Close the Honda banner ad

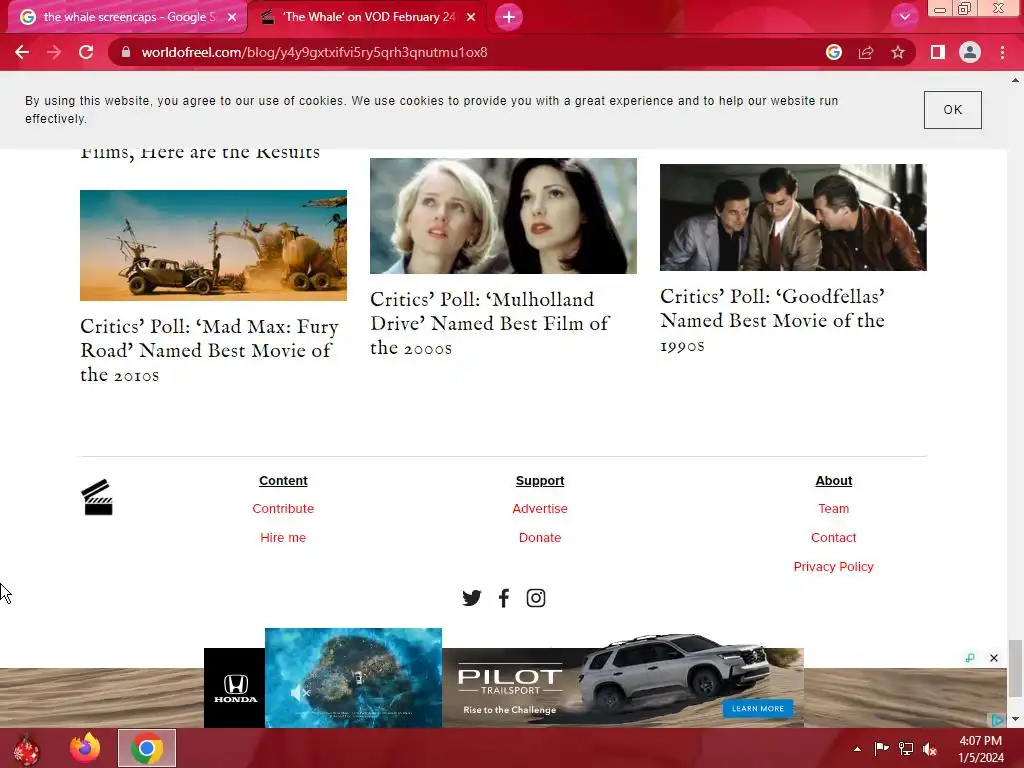(x=993, y=658)
